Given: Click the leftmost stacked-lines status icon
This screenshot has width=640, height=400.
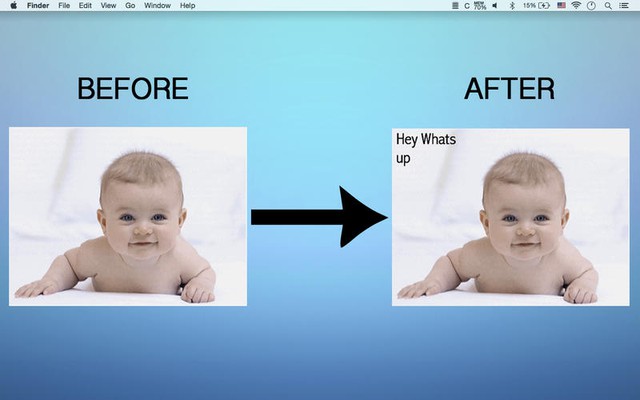Looking at the screenshot, I should (453, 5).
